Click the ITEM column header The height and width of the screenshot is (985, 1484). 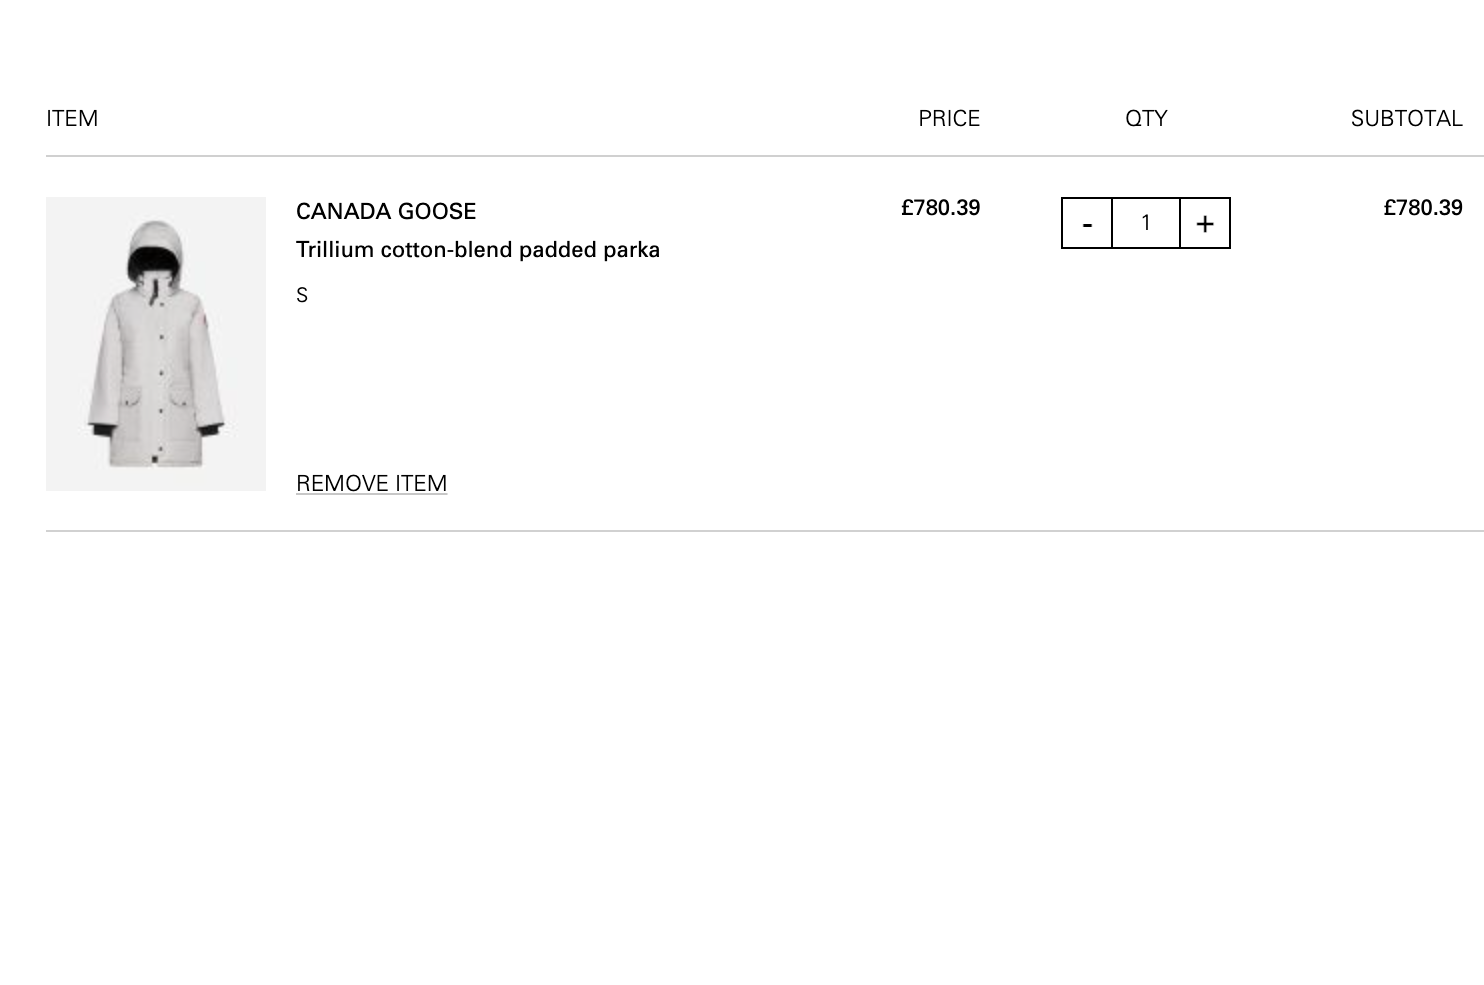pyautogui.click(x=72, y=118)
